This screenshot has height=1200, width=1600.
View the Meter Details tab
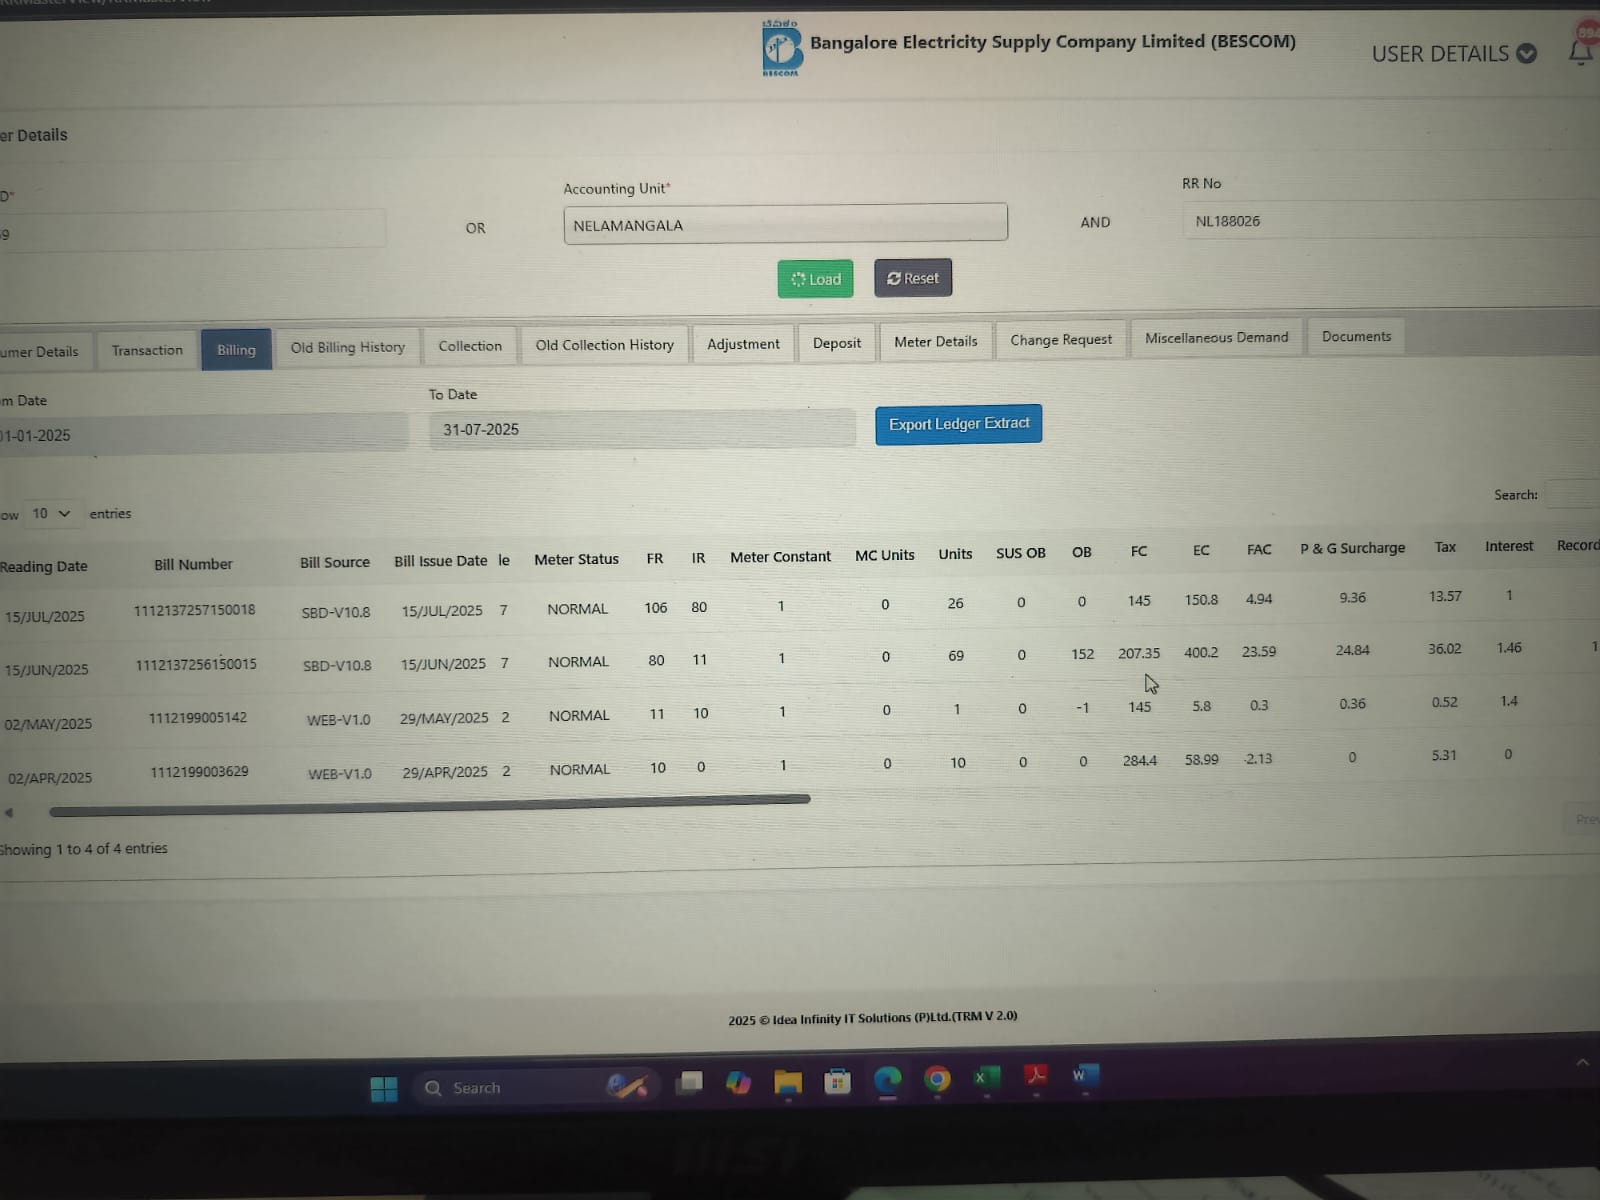coord(936,342)
